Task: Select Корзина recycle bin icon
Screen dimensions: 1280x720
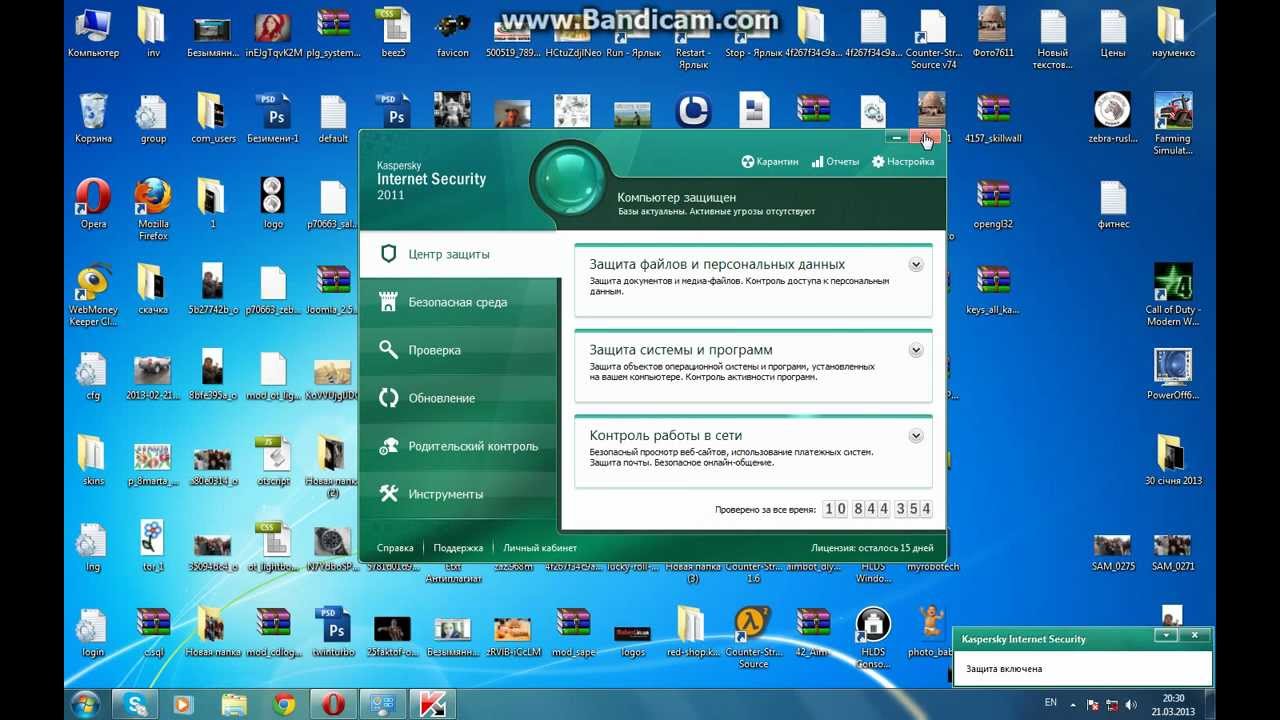Action: [93, 118]
